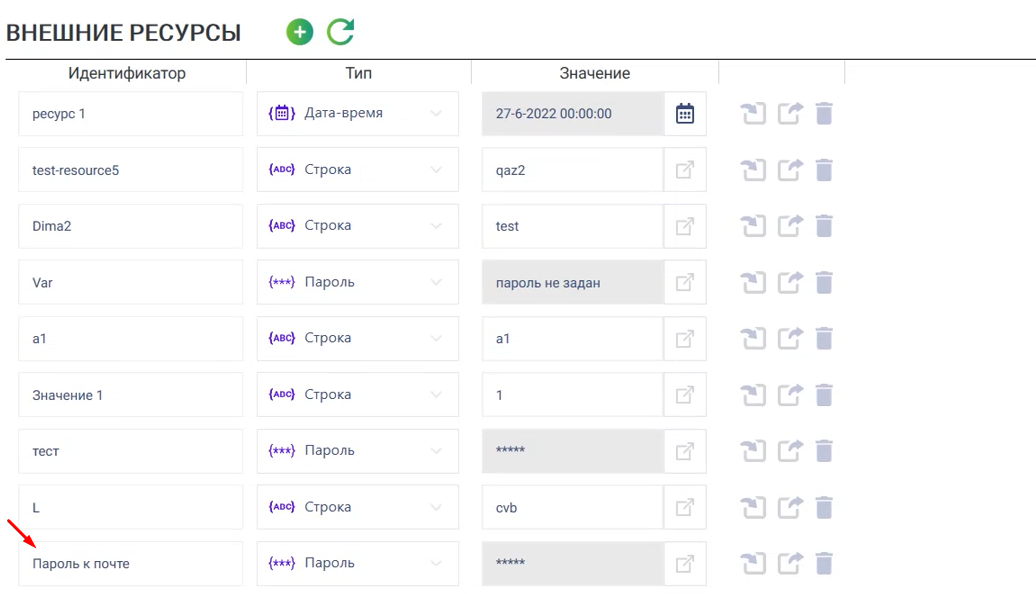Click the import icon for Var row
The image size is (1036, 594).
pos(753,282)
